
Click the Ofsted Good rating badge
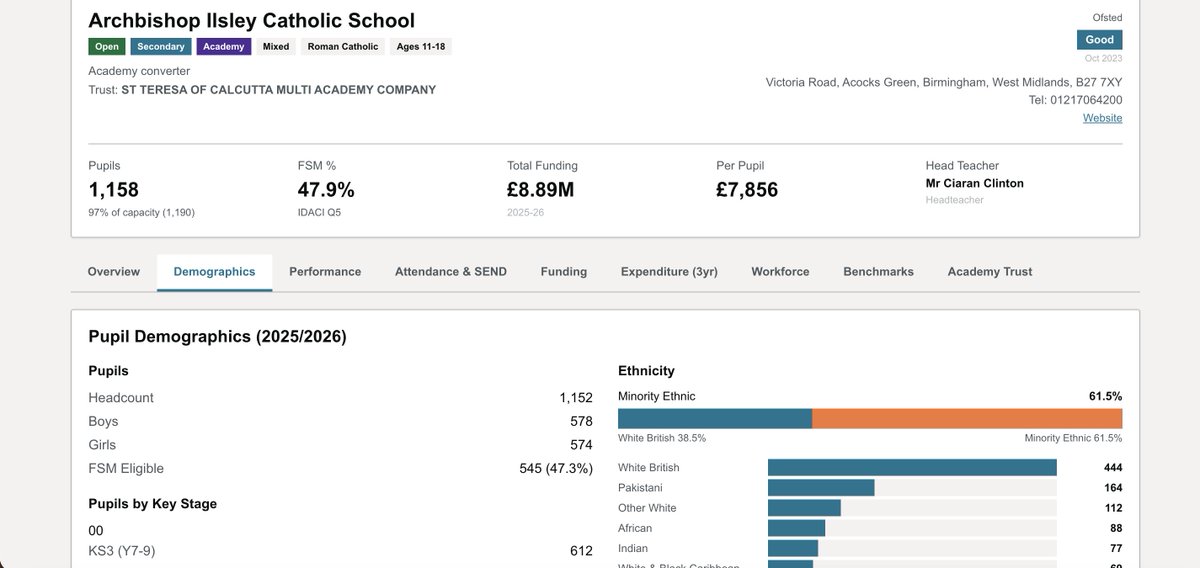pos(1099,40)
